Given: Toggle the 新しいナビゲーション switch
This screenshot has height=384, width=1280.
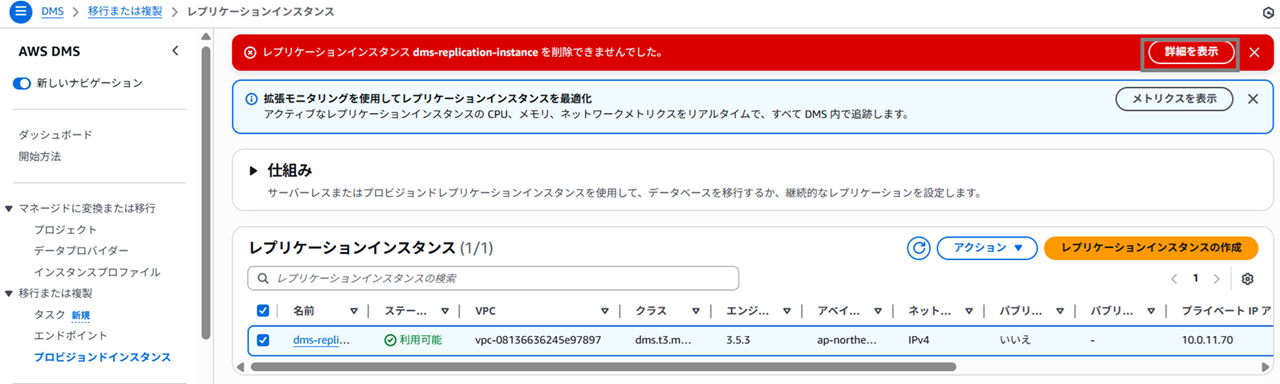Looking at the screenshot, I should tap(22, 83).
